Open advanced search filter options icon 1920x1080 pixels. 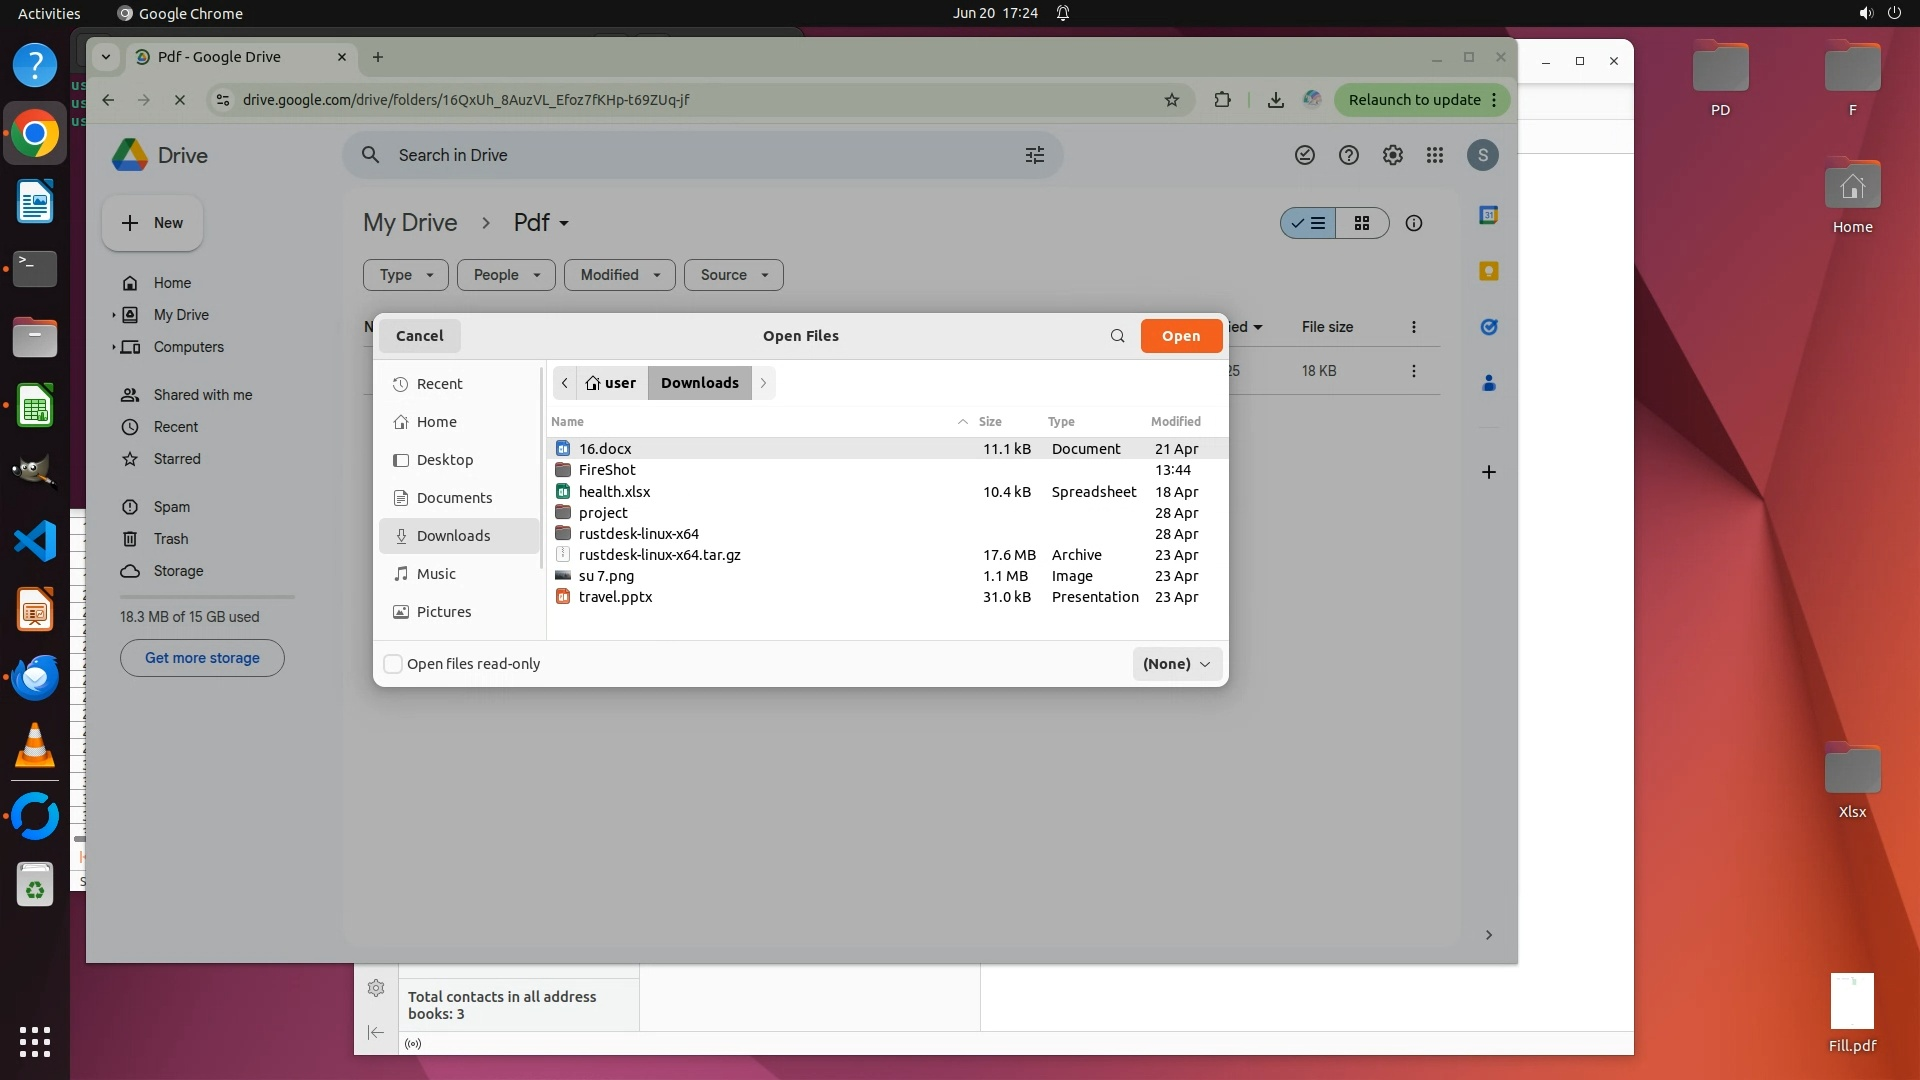click(1035, 155)
